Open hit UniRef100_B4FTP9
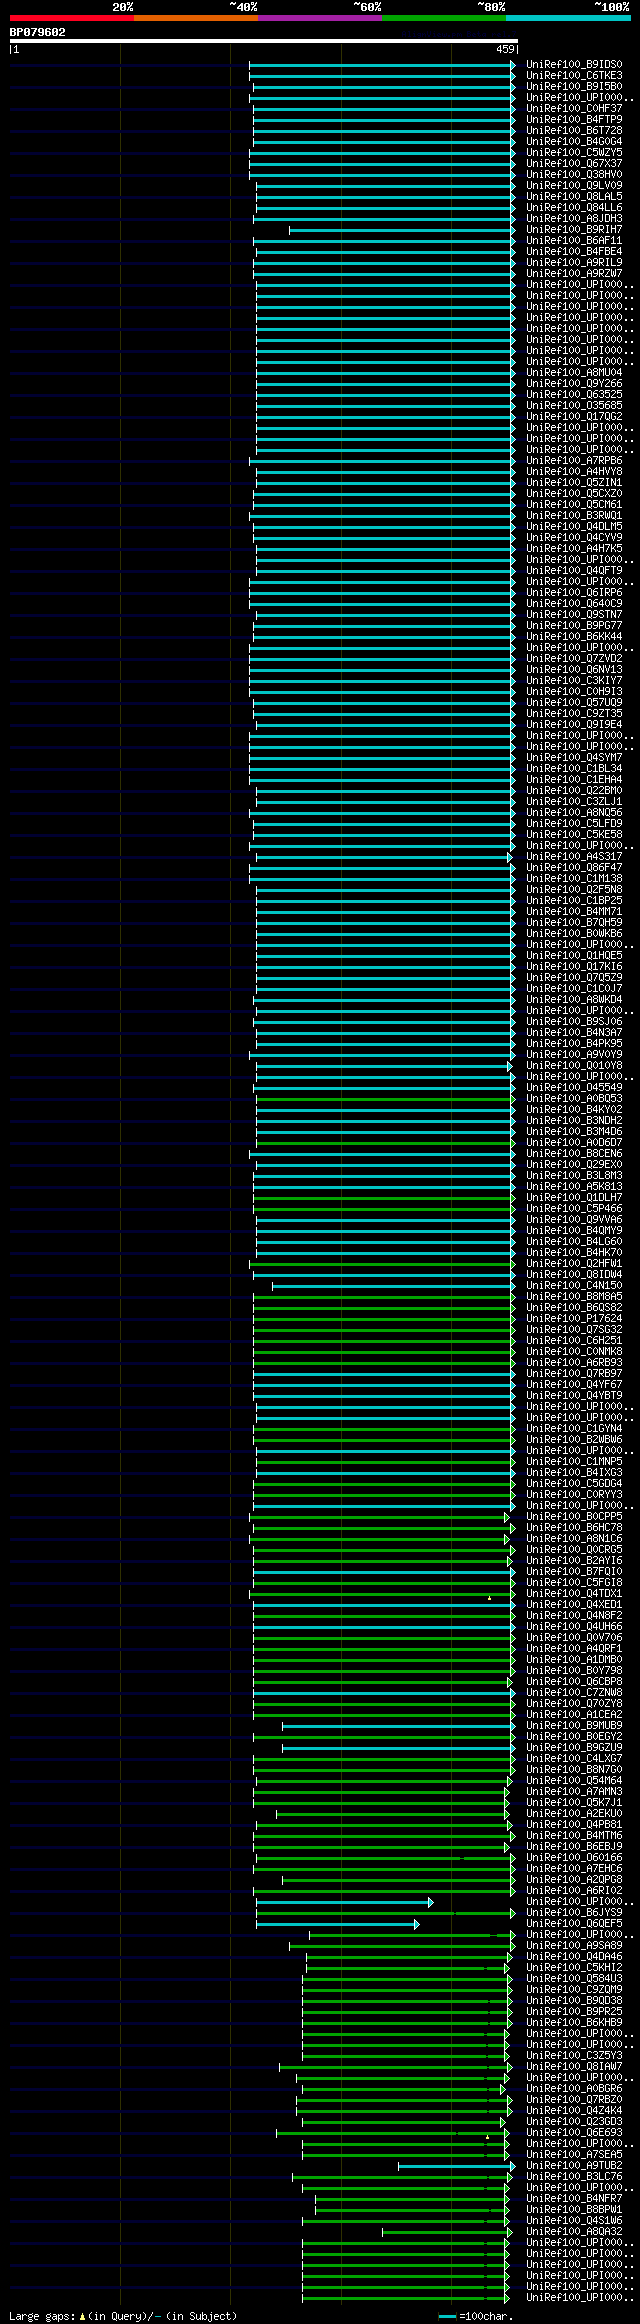 click(574, 120)
